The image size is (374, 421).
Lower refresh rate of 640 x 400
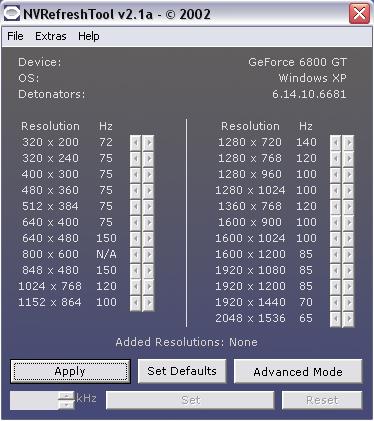coord(135,223)
